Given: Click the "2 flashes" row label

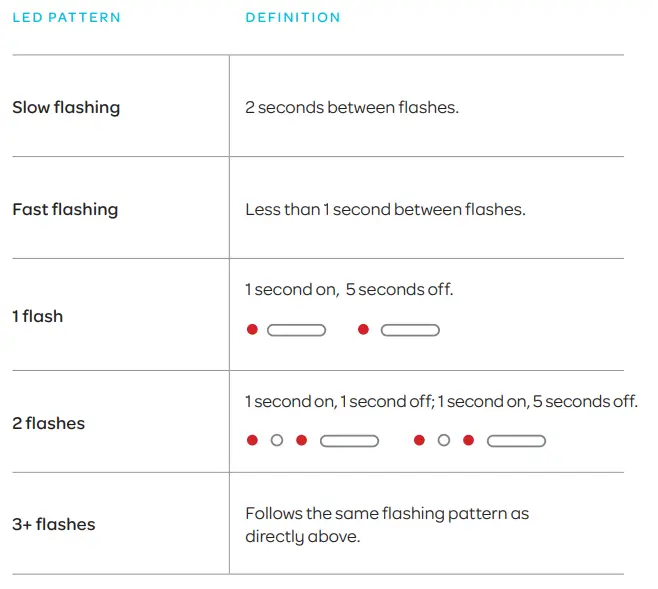Looking at the screenshot, I should 48,423.
